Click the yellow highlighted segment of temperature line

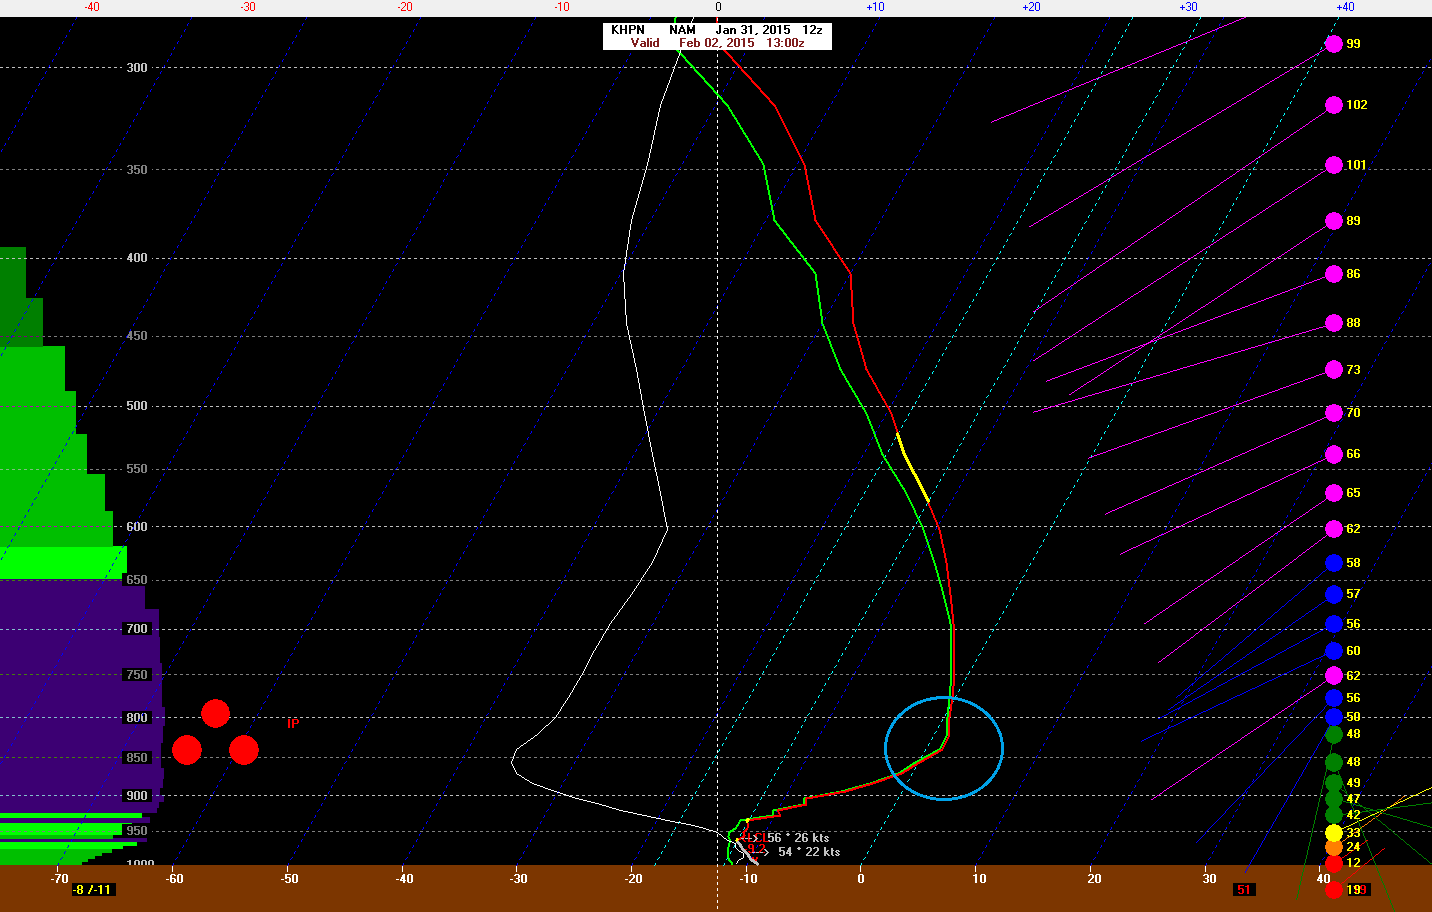pyautogui.click(x=912, y=466)
